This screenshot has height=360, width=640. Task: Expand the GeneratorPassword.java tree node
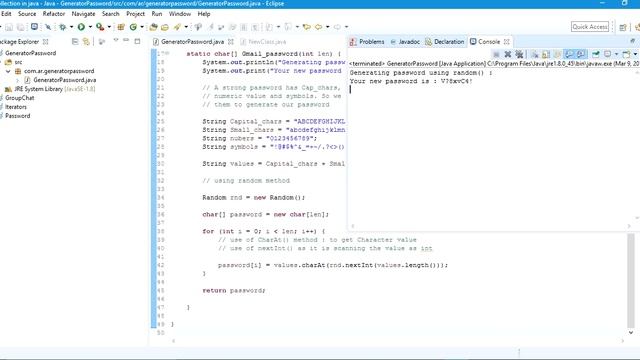click(x=17, y=80)
